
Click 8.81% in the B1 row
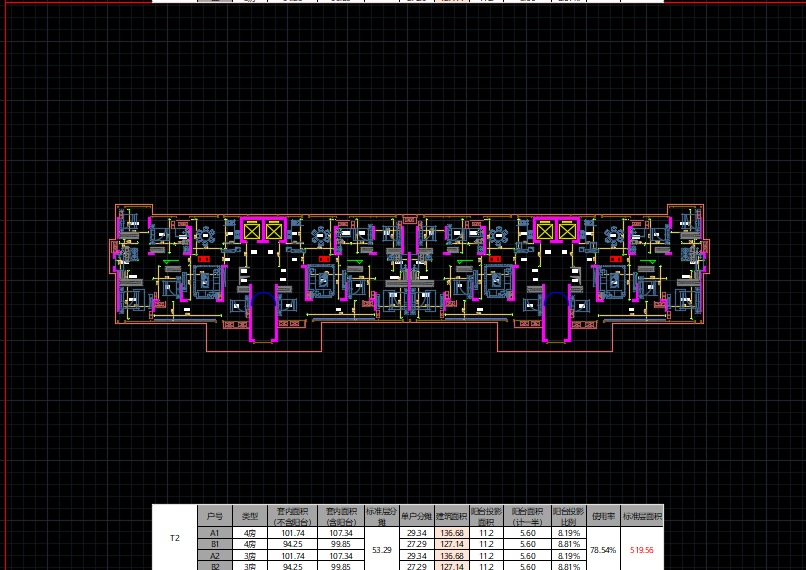[569, 544]
